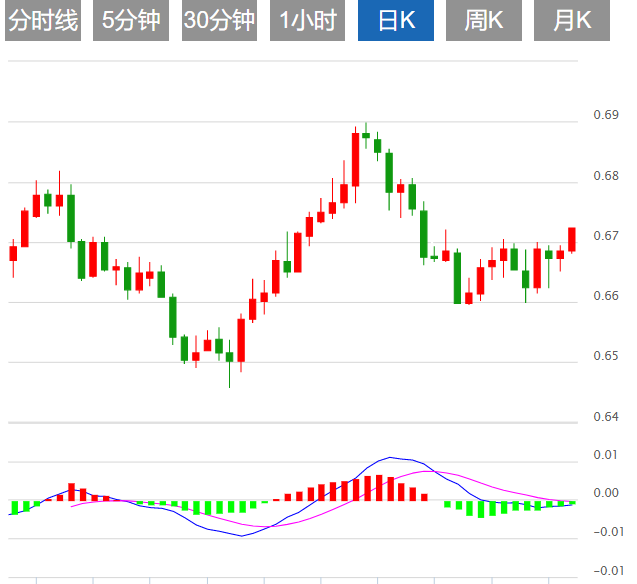Click the 0.65 price axis label

click(x=606, y=356)
